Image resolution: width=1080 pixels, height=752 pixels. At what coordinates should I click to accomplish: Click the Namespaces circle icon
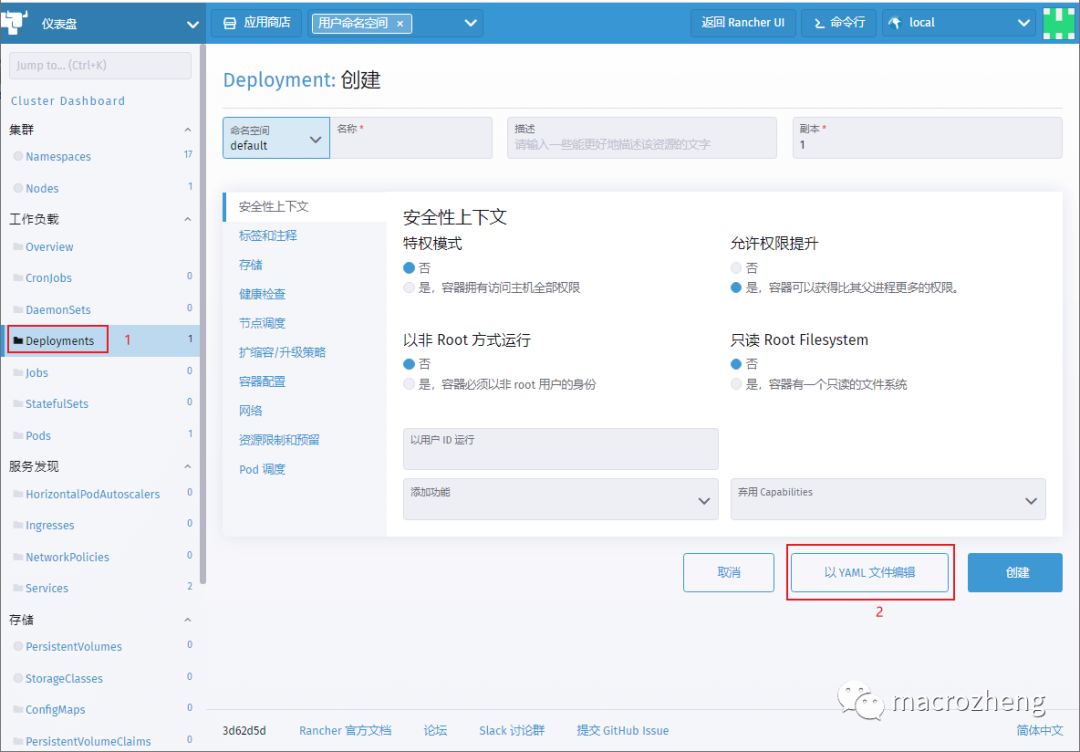(18, 156)
